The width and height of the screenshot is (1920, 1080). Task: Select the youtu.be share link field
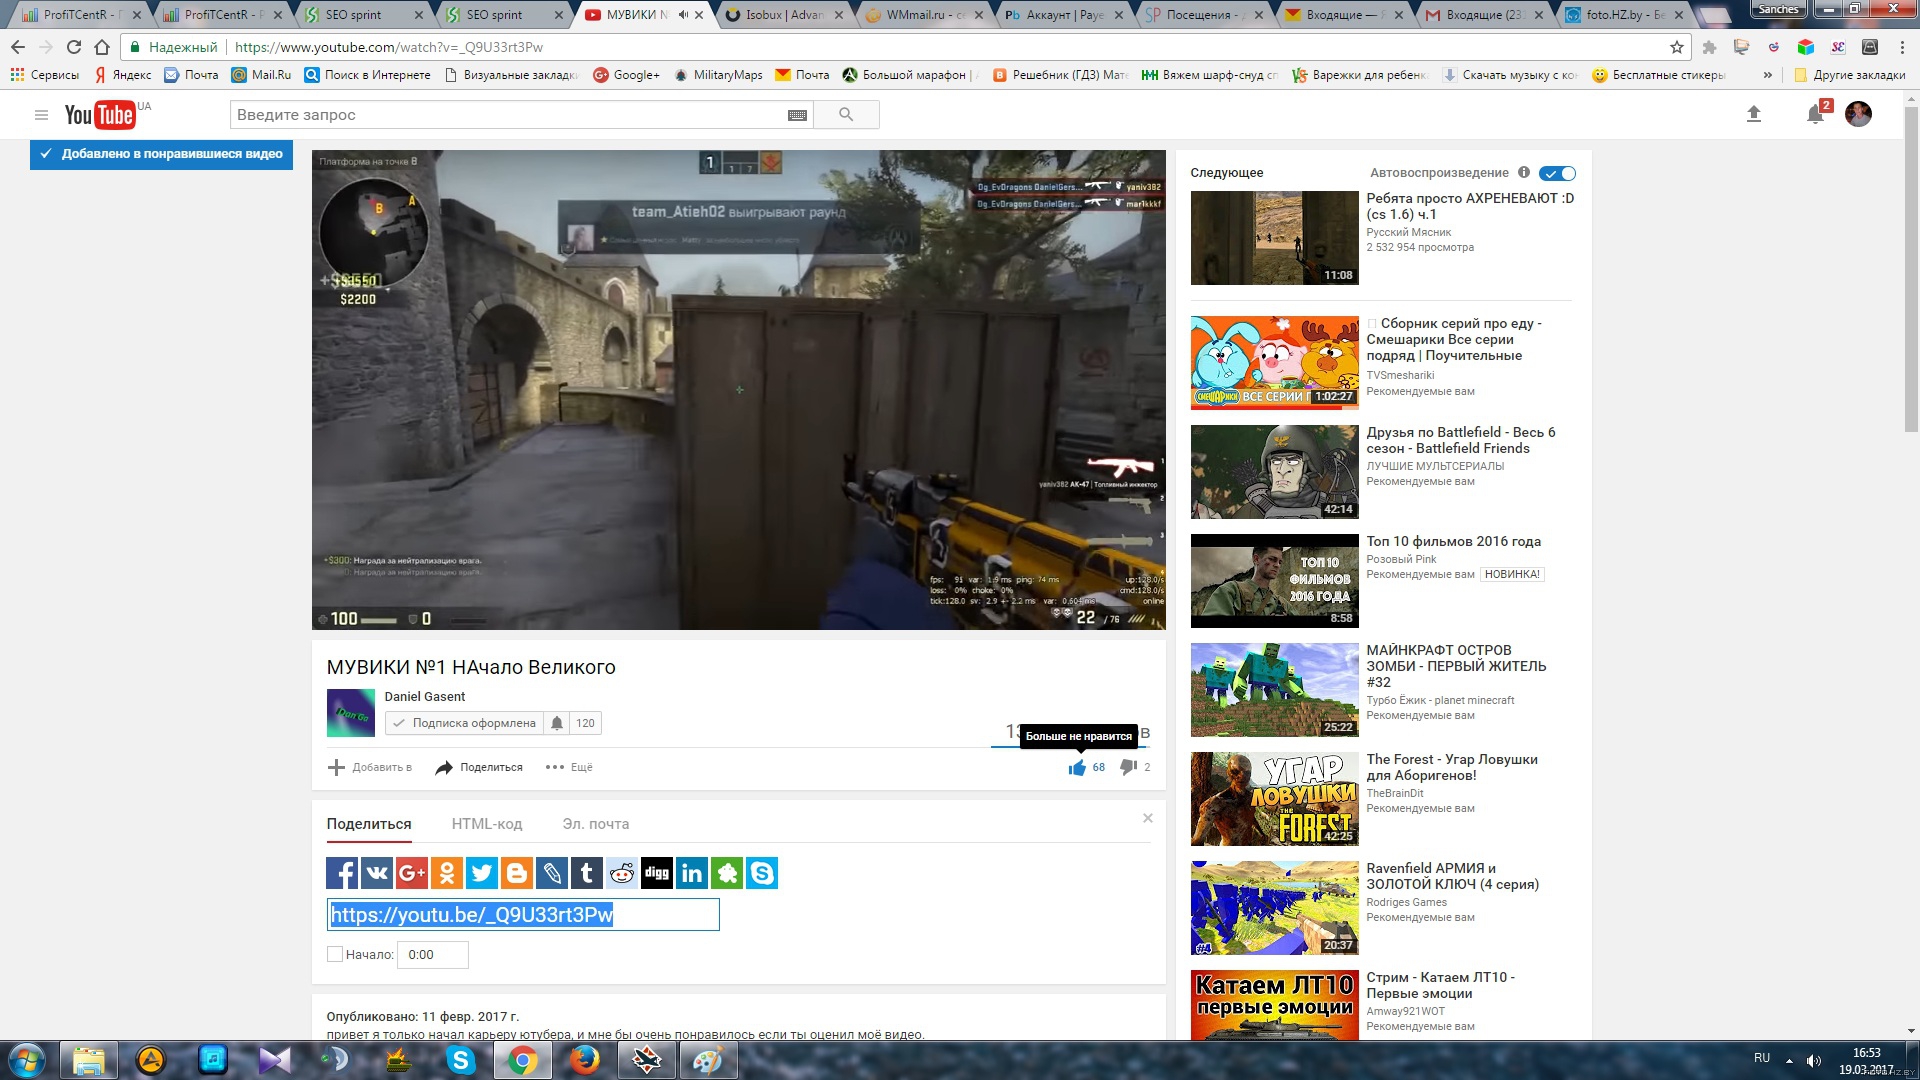pos(523,915)
